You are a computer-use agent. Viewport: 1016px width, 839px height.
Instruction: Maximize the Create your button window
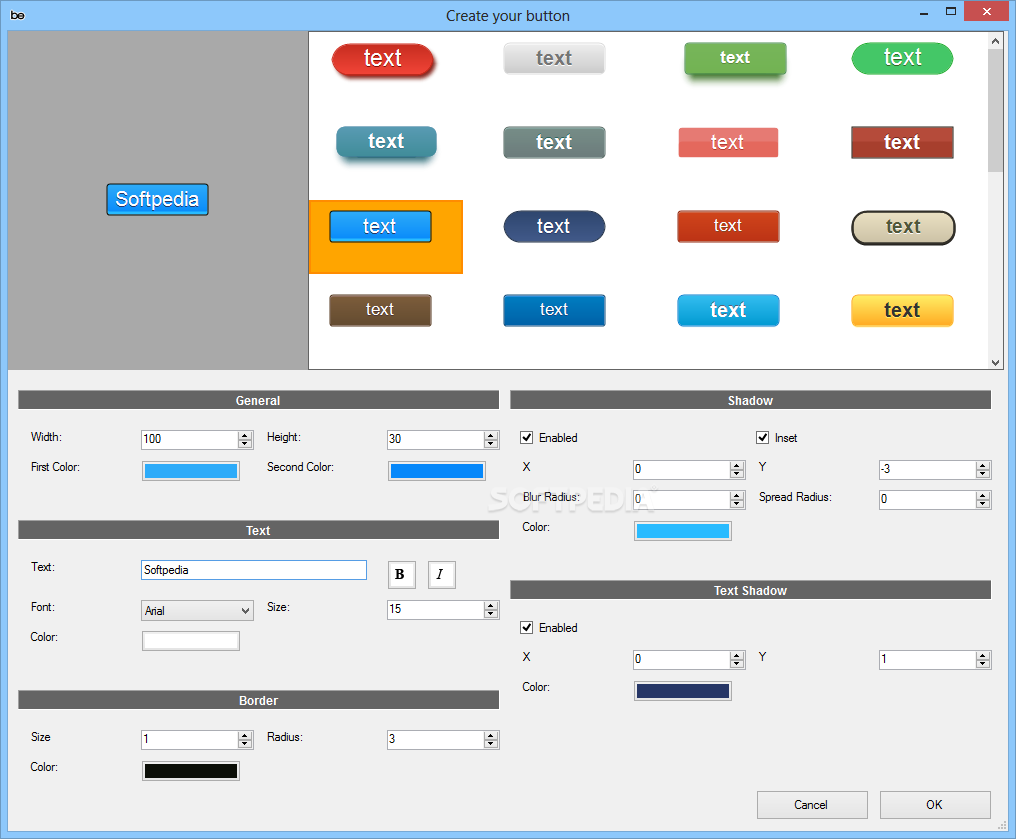point(951,12)
